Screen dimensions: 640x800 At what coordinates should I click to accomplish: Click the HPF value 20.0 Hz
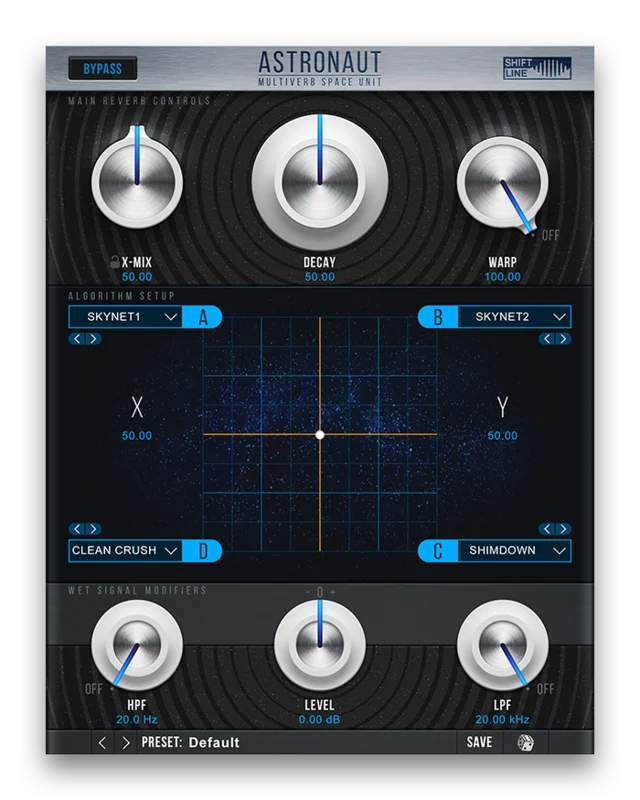137,719
